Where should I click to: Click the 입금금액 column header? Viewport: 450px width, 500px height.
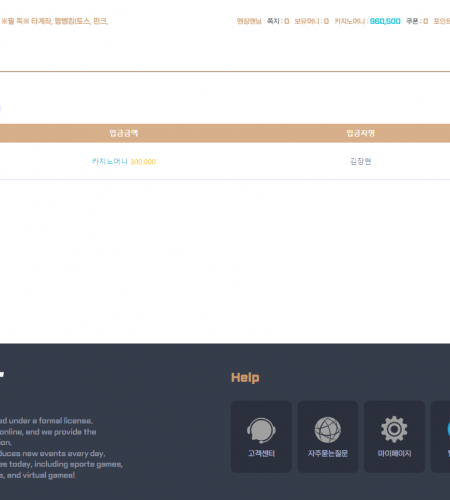pos(124,133)
